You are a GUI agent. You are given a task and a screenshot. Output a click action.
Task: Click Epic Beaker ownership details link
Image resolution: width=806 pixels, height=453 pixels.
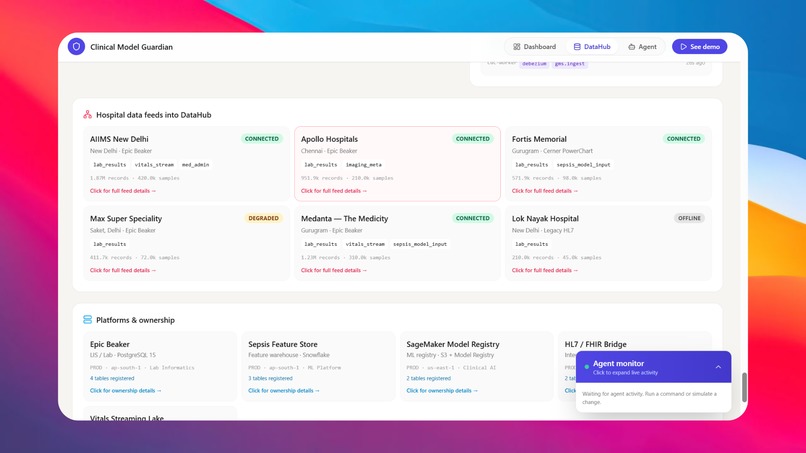pyautogui.click(x=126, y=391)
